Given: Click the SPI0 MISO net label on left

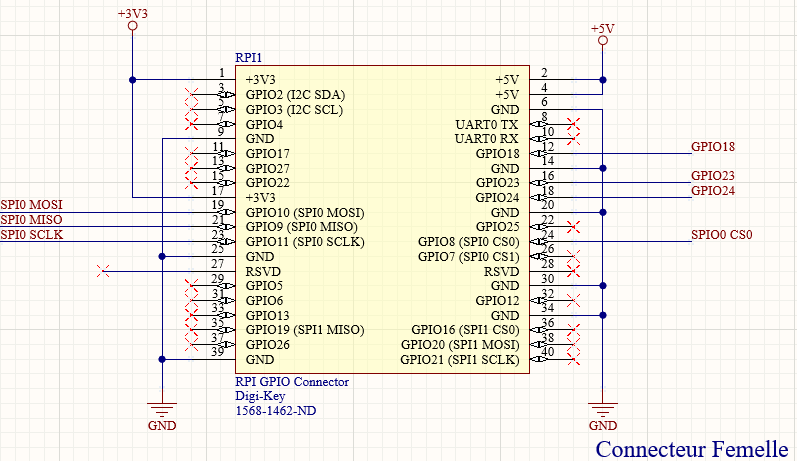Looking at the screenshot, I should tap(31, 220).
